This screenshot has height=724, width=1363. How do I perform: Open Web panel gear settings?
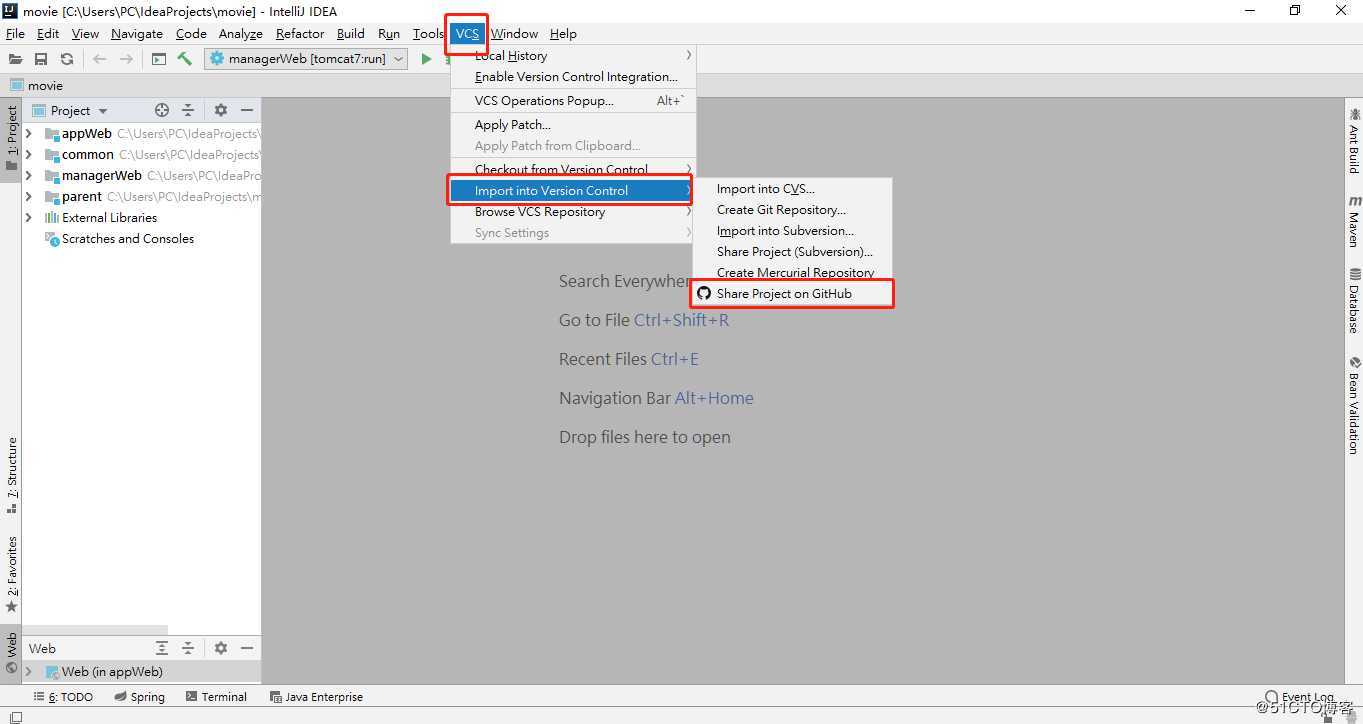point(221,648)
